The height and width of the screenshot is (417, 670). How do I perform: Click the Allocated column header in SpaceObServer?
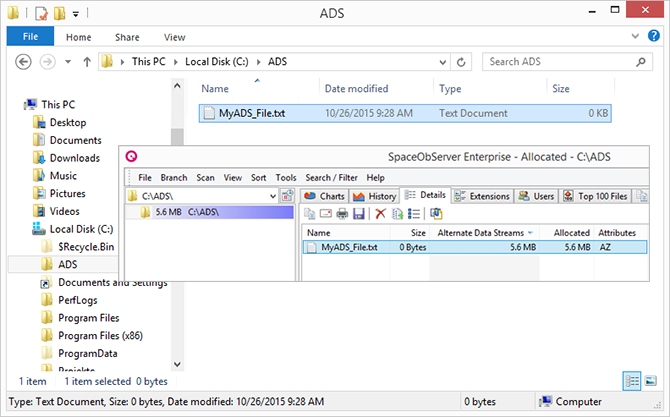pyautogui.click(x=571, y=233)
